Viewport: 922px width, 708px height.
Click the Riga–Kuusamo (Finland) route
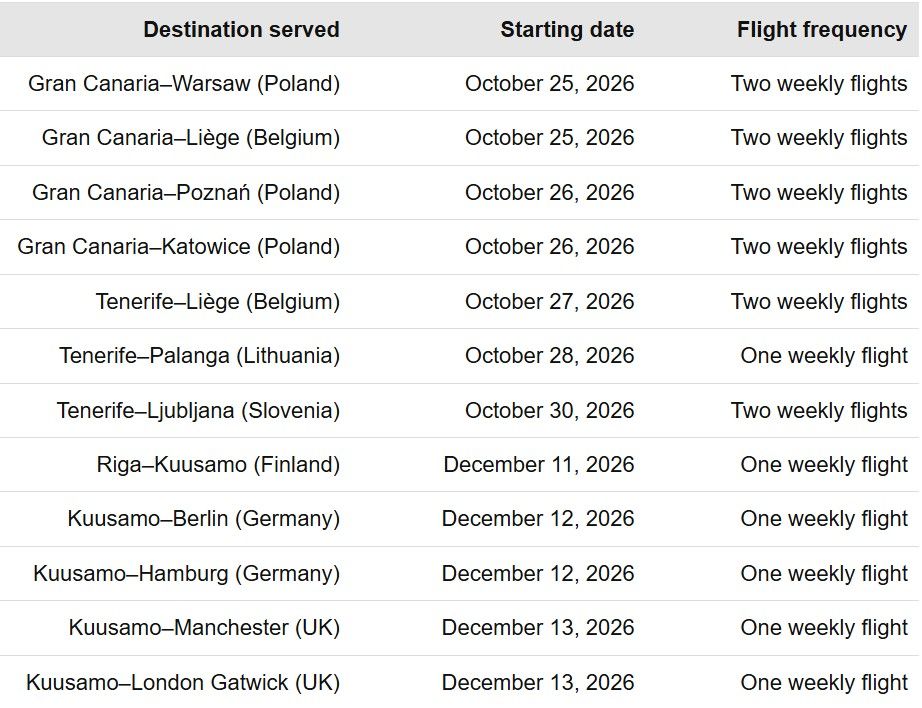[218, 465]
